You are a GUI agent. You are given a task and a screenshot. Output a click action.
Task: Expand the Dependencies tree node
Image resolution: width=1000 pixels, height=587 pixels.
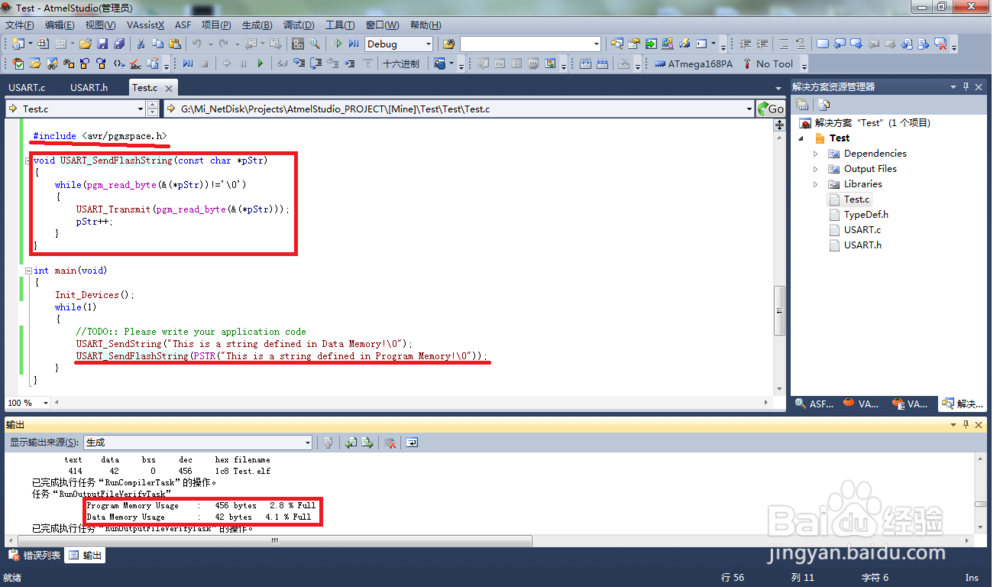(815, 154)
